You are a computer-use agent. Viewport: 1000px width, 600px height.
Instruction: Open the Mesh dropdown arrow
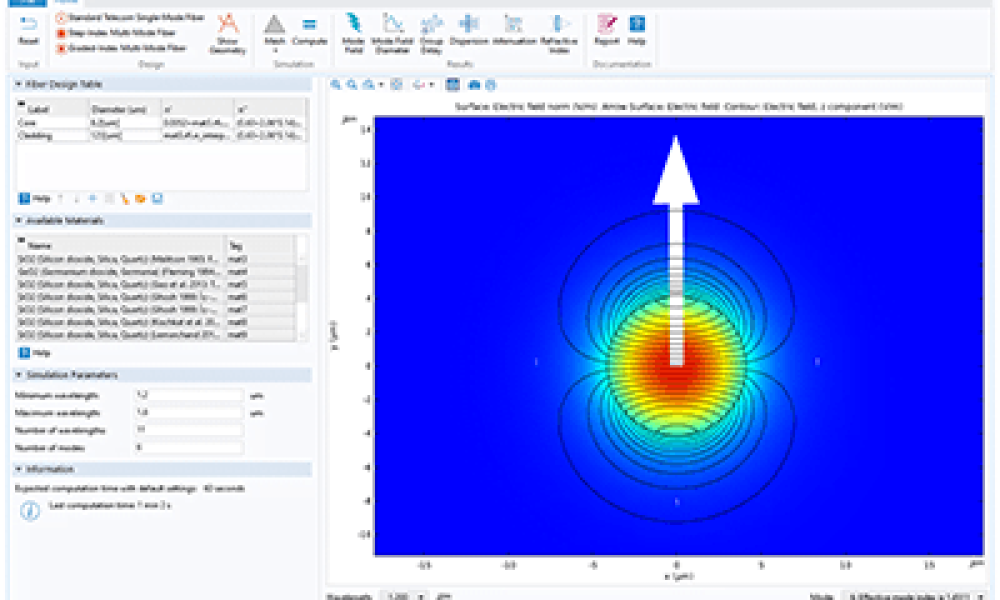click(275, 51)
